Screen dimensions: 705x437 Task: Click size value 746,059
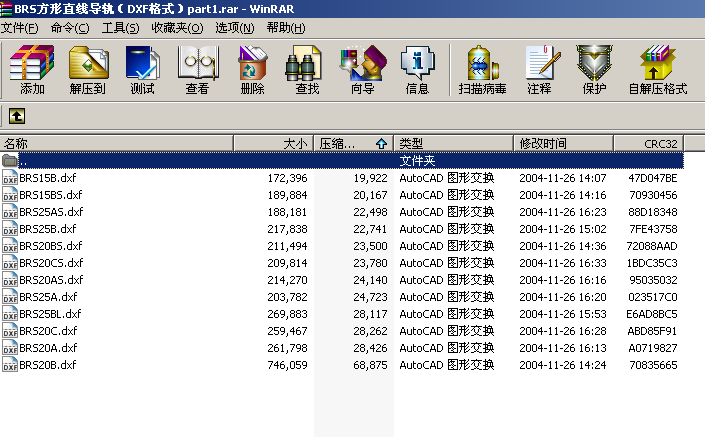point(287,365)
